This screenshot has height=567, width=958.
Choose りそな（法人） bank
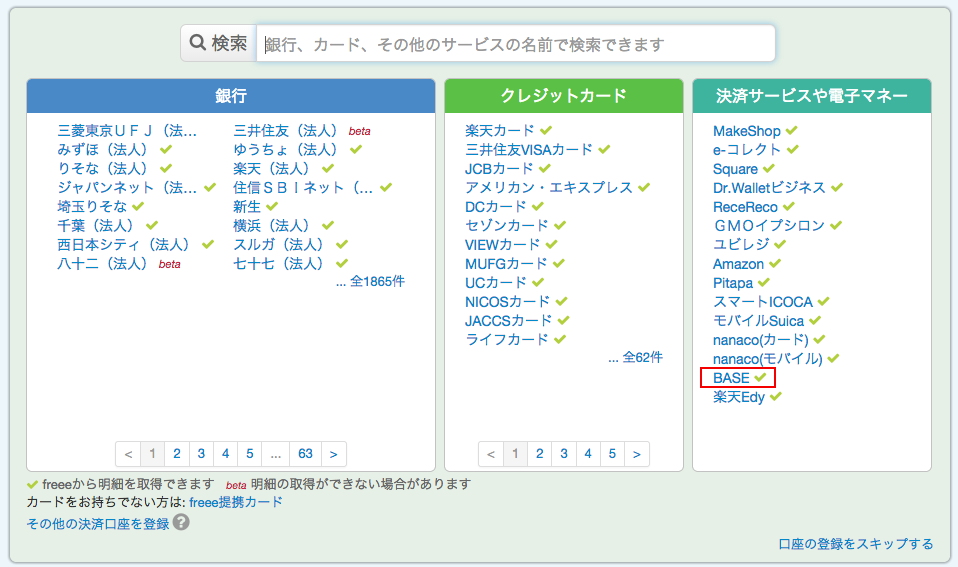(x=103, y=169)
